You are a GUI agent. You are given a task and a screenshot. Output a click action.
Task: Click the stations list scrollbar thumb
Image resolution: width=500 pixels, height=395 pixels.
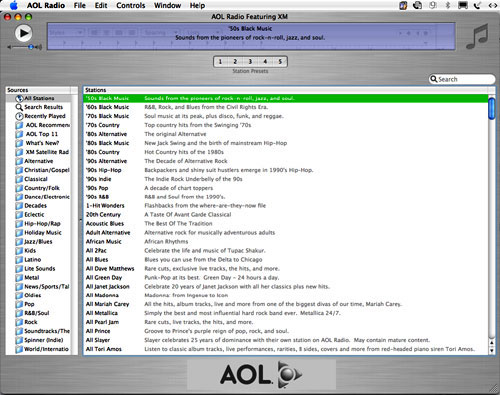(x=491, y=108)
